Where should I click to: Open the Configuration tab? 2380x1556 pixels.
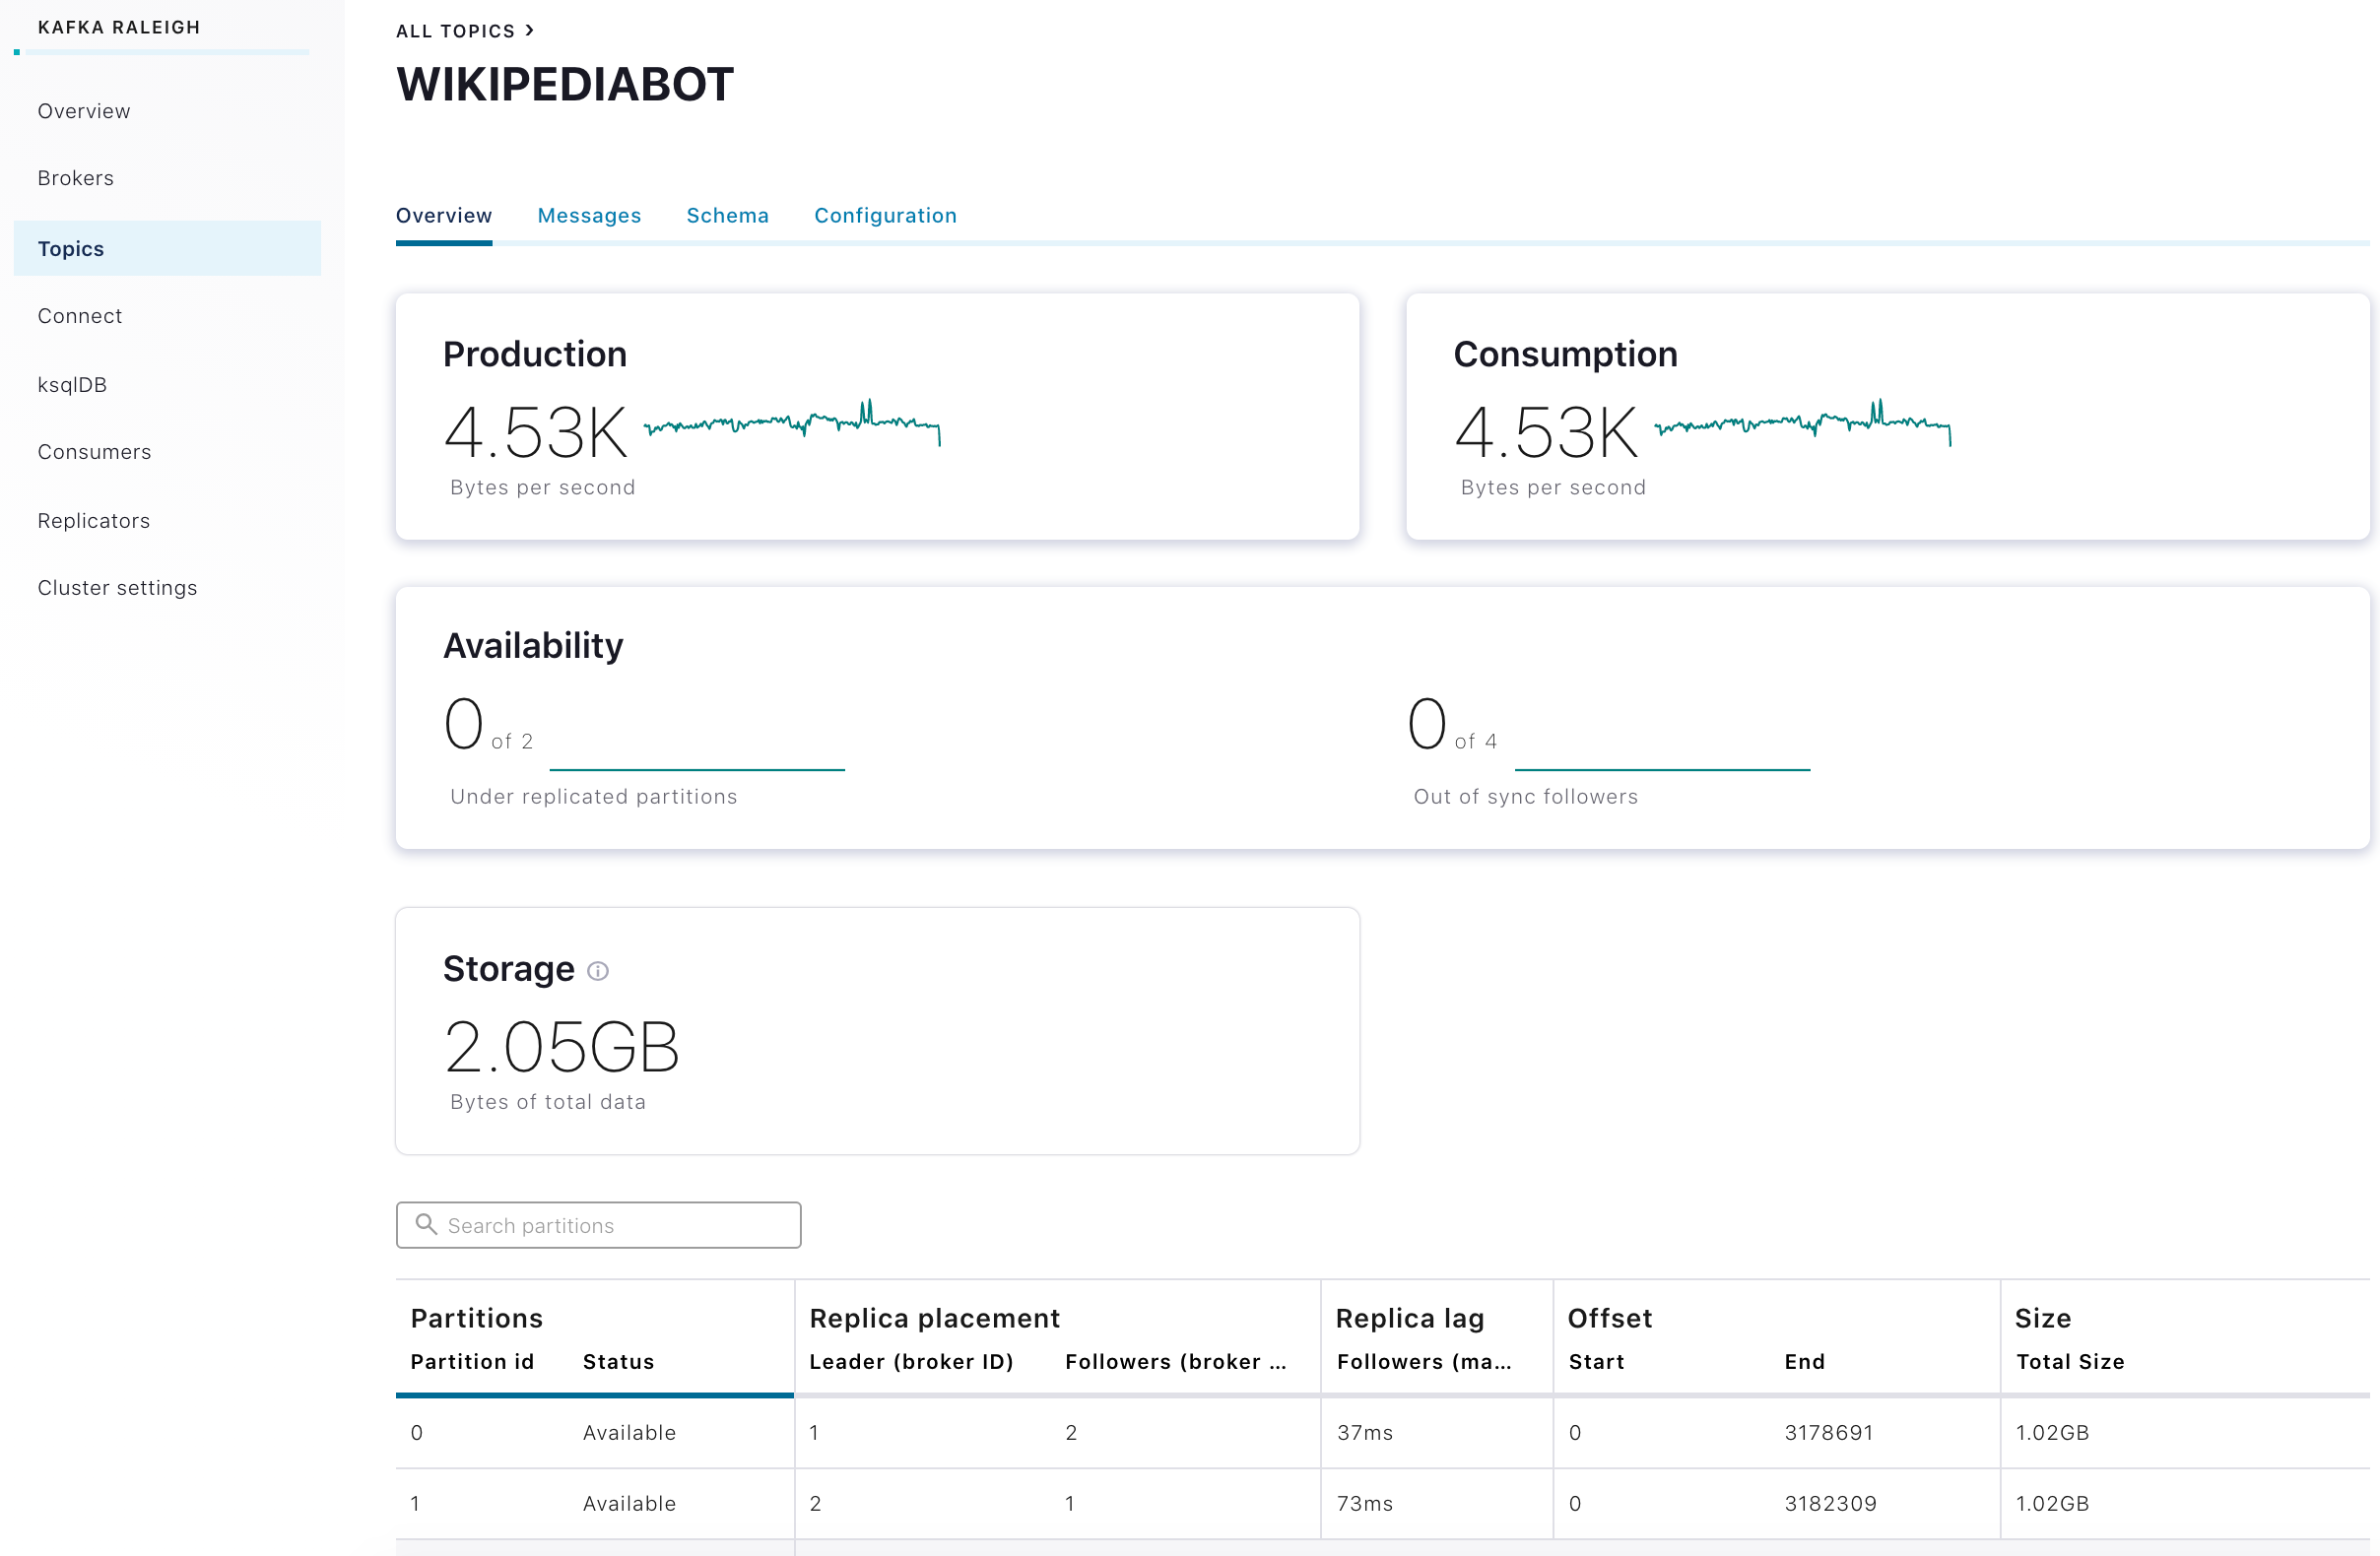click(885, 216)
